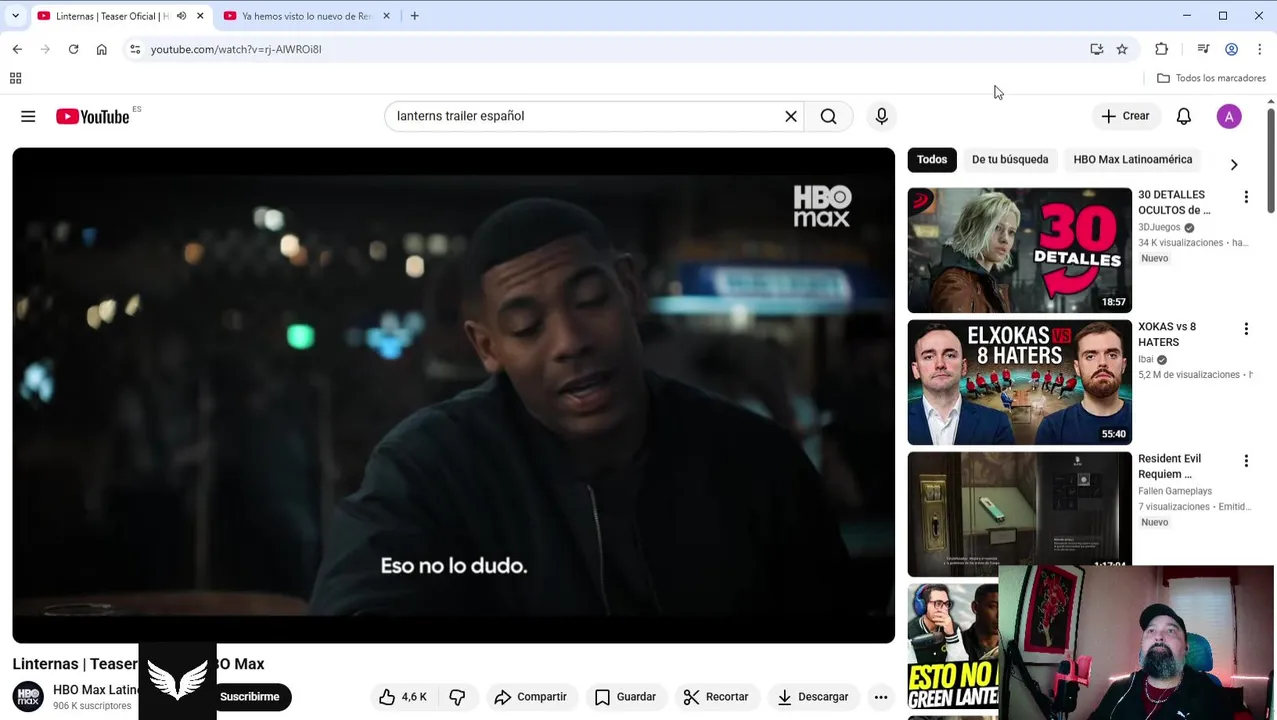The width and height of the screenshot is (1277, 720).
Task: Clear the search box with X icon
Action: pyautogui.click(x=791, y=116)
